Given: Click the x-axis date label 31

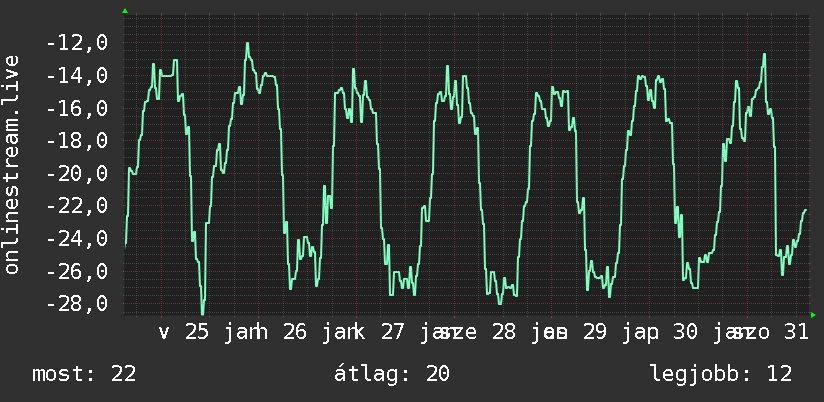Looking at the screenshot, I should tap(797, 333).
